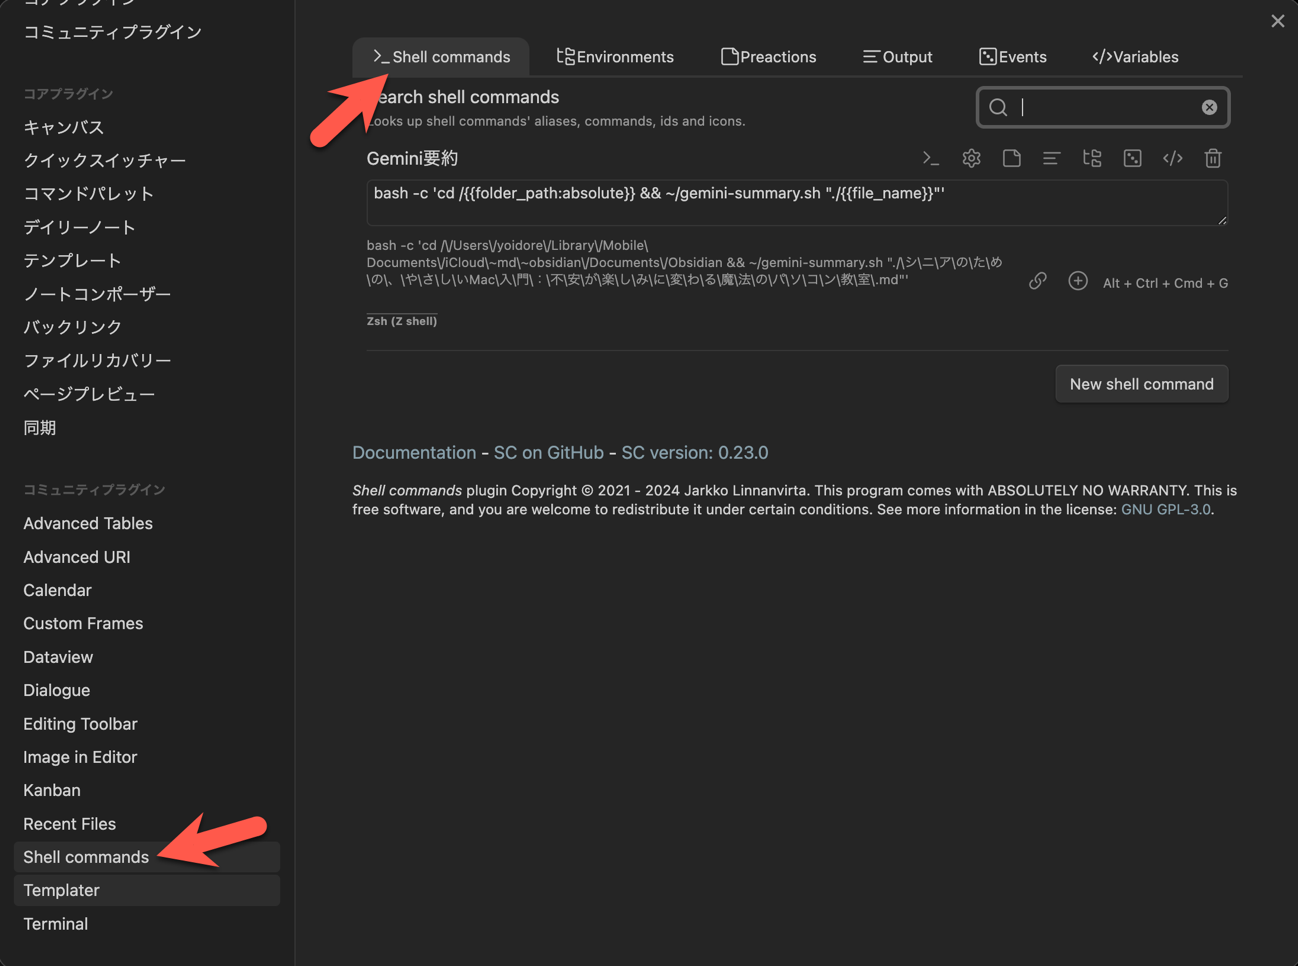The width and height of the screenshot is (1298, 966).
Task: Copy the shell command link icon
Action: pyautogui.click(x=1038, y=282)
